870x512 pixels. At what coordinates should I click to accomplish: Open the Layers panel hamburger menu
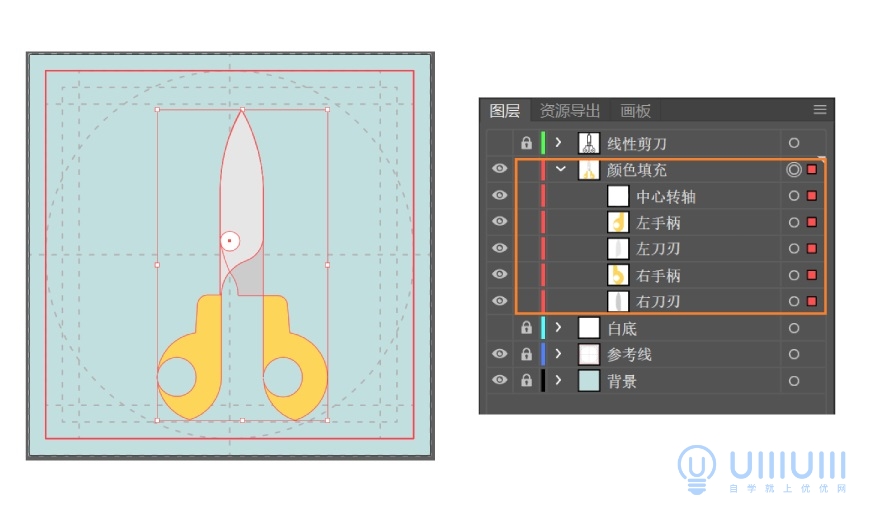click(x=820, y=110)
